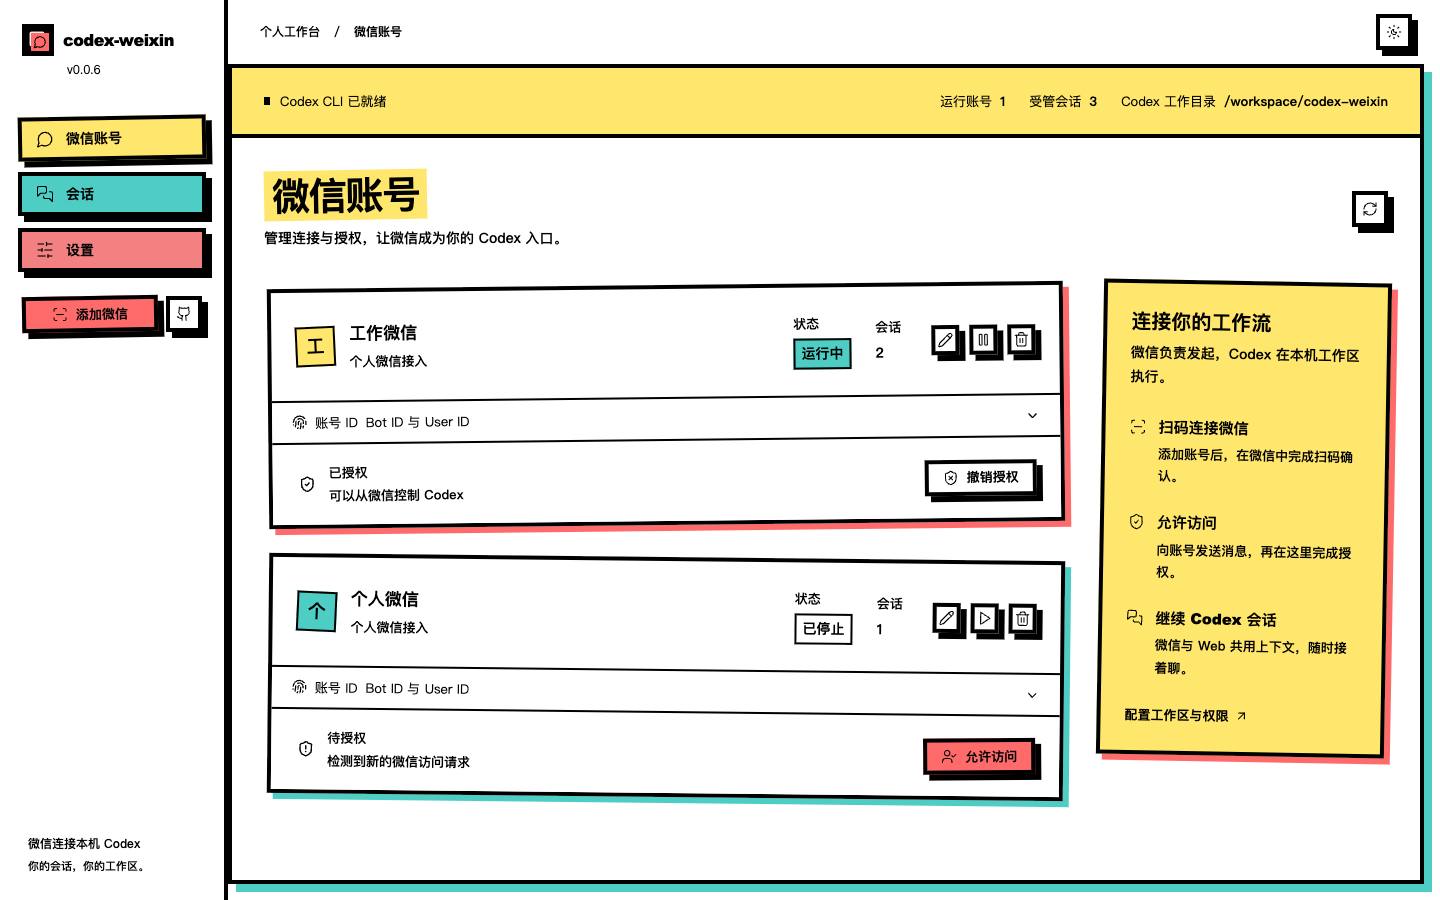The width and height of the screenshot is (1440, 900).
Task: Open the 会话 sidebar item
Action: 111,194
